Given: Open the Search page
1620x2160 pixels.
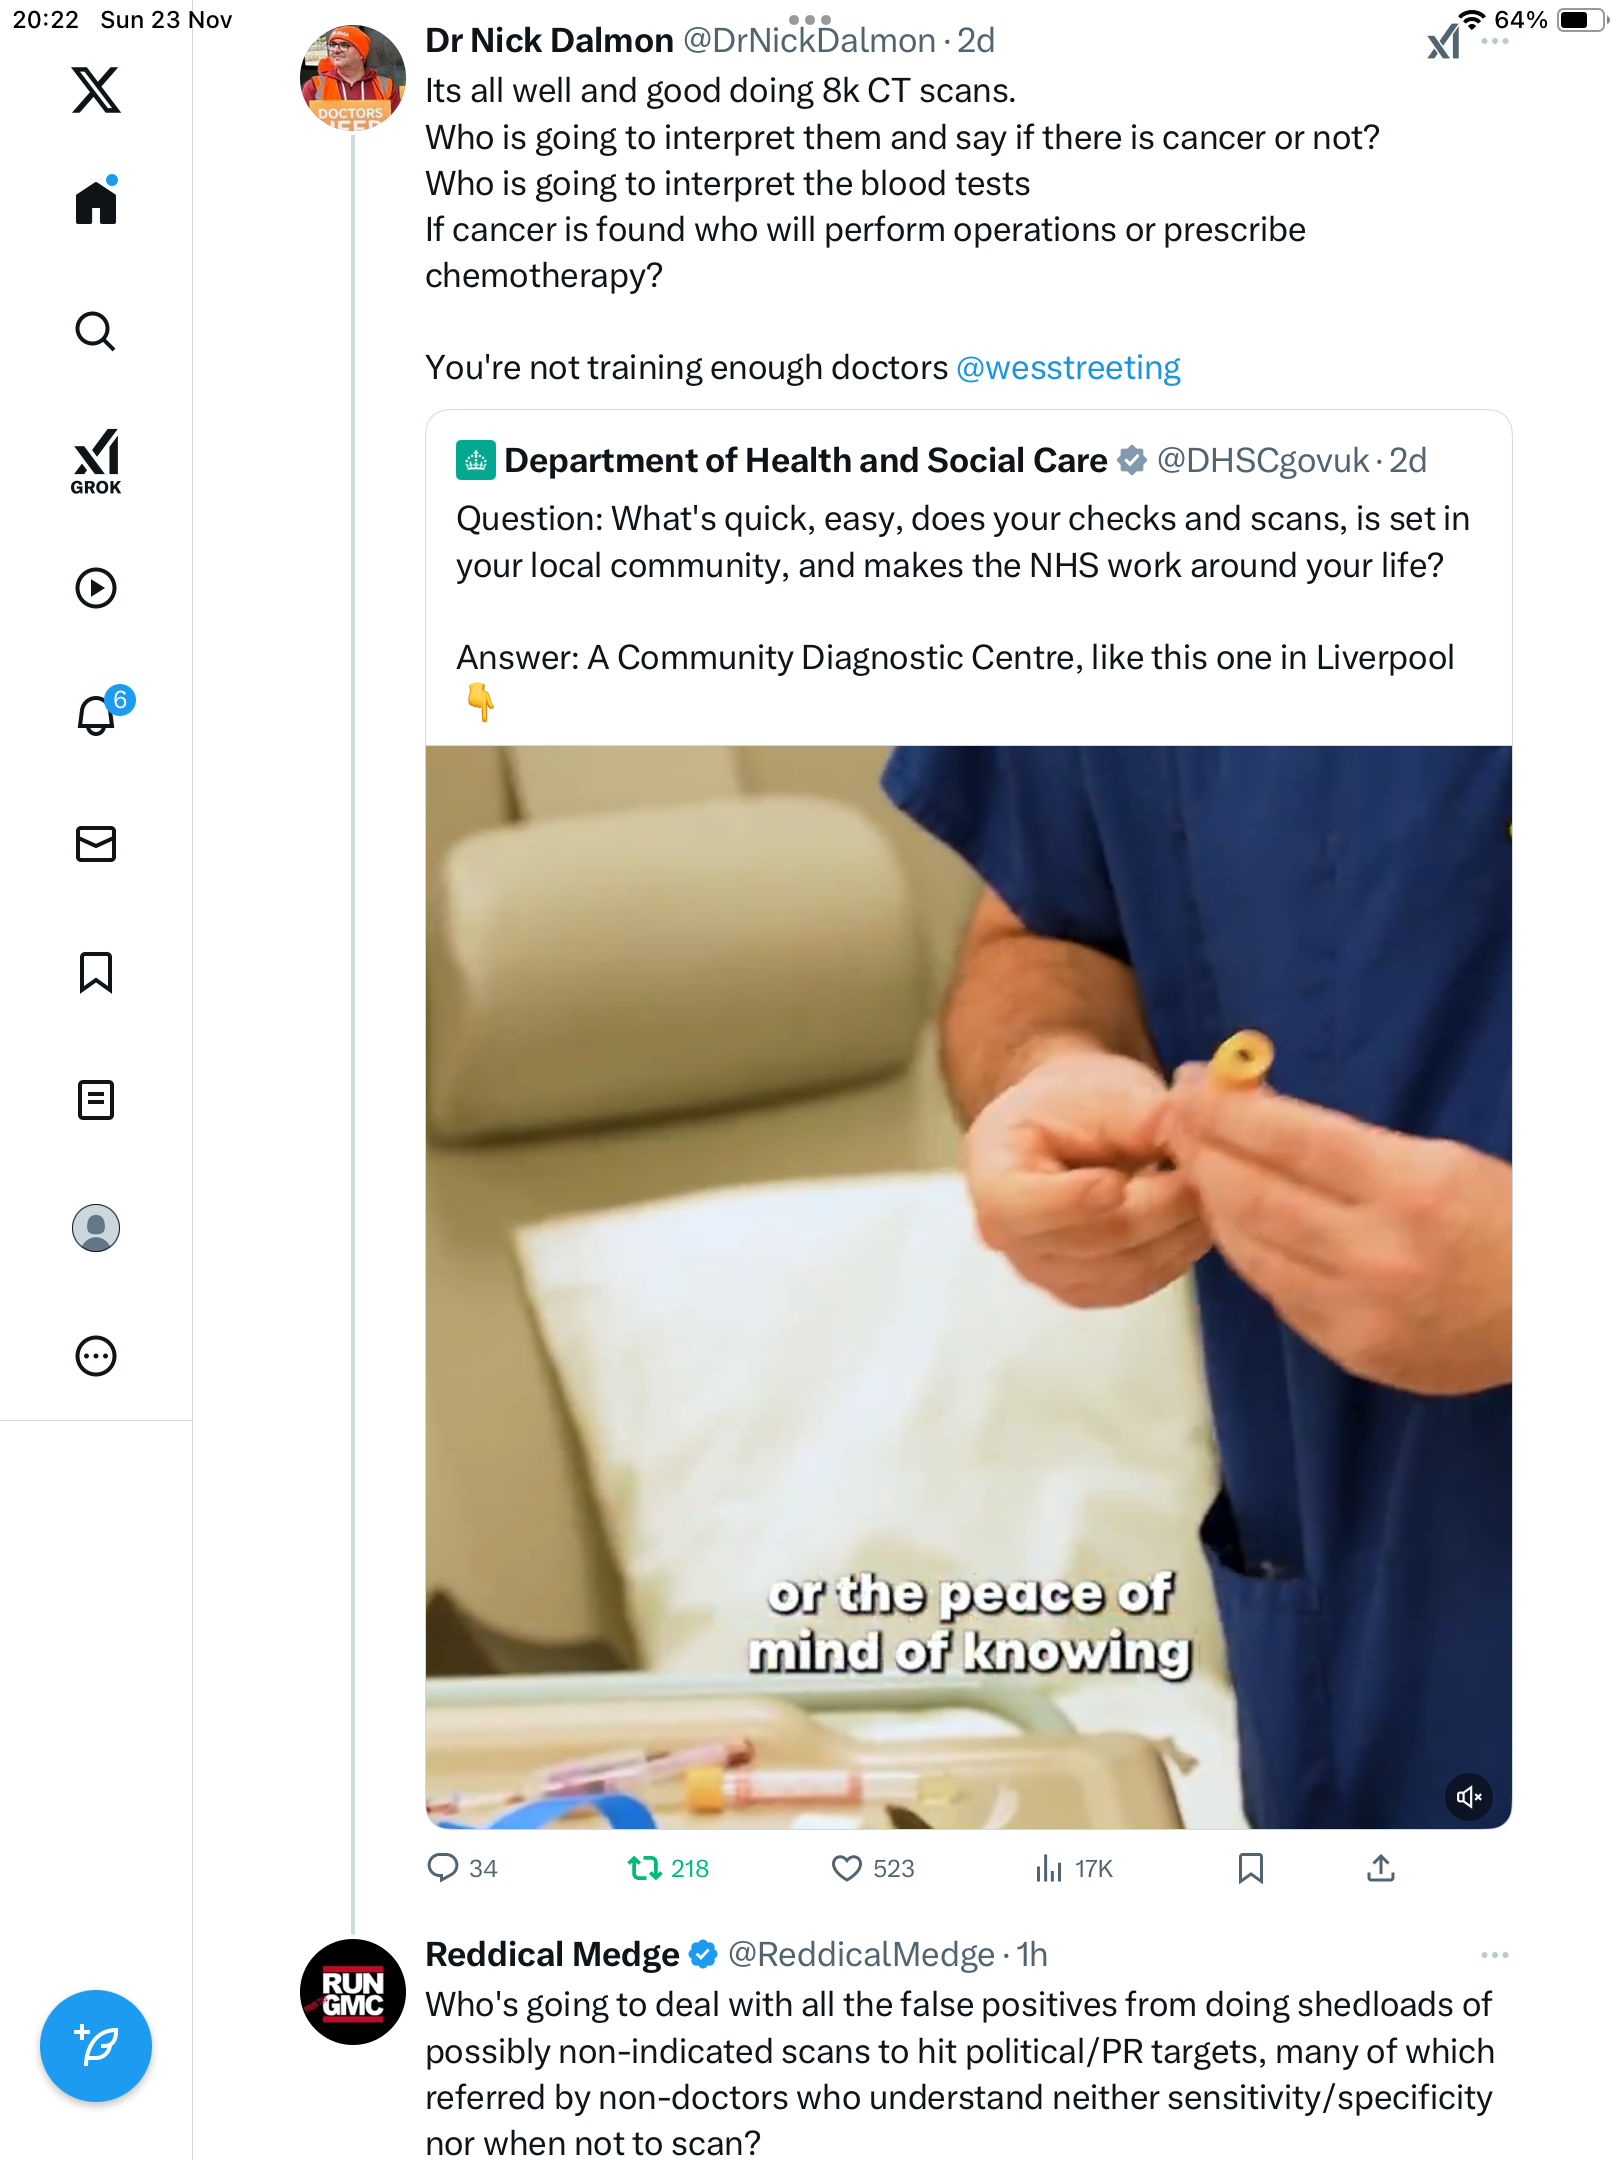Looking at the screenshot, I should [96, 331].
